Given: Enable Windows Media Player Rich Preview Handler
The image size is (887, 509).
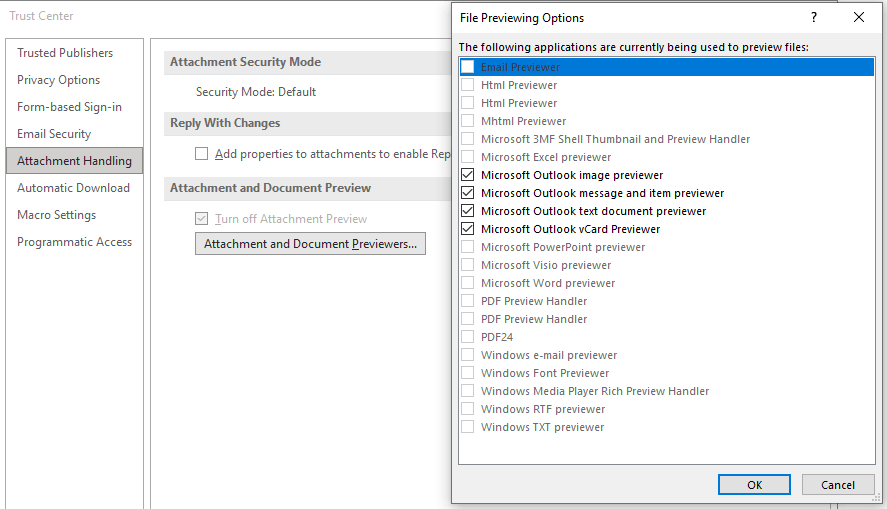Looking at the screenshot, I should coord(467,391).
